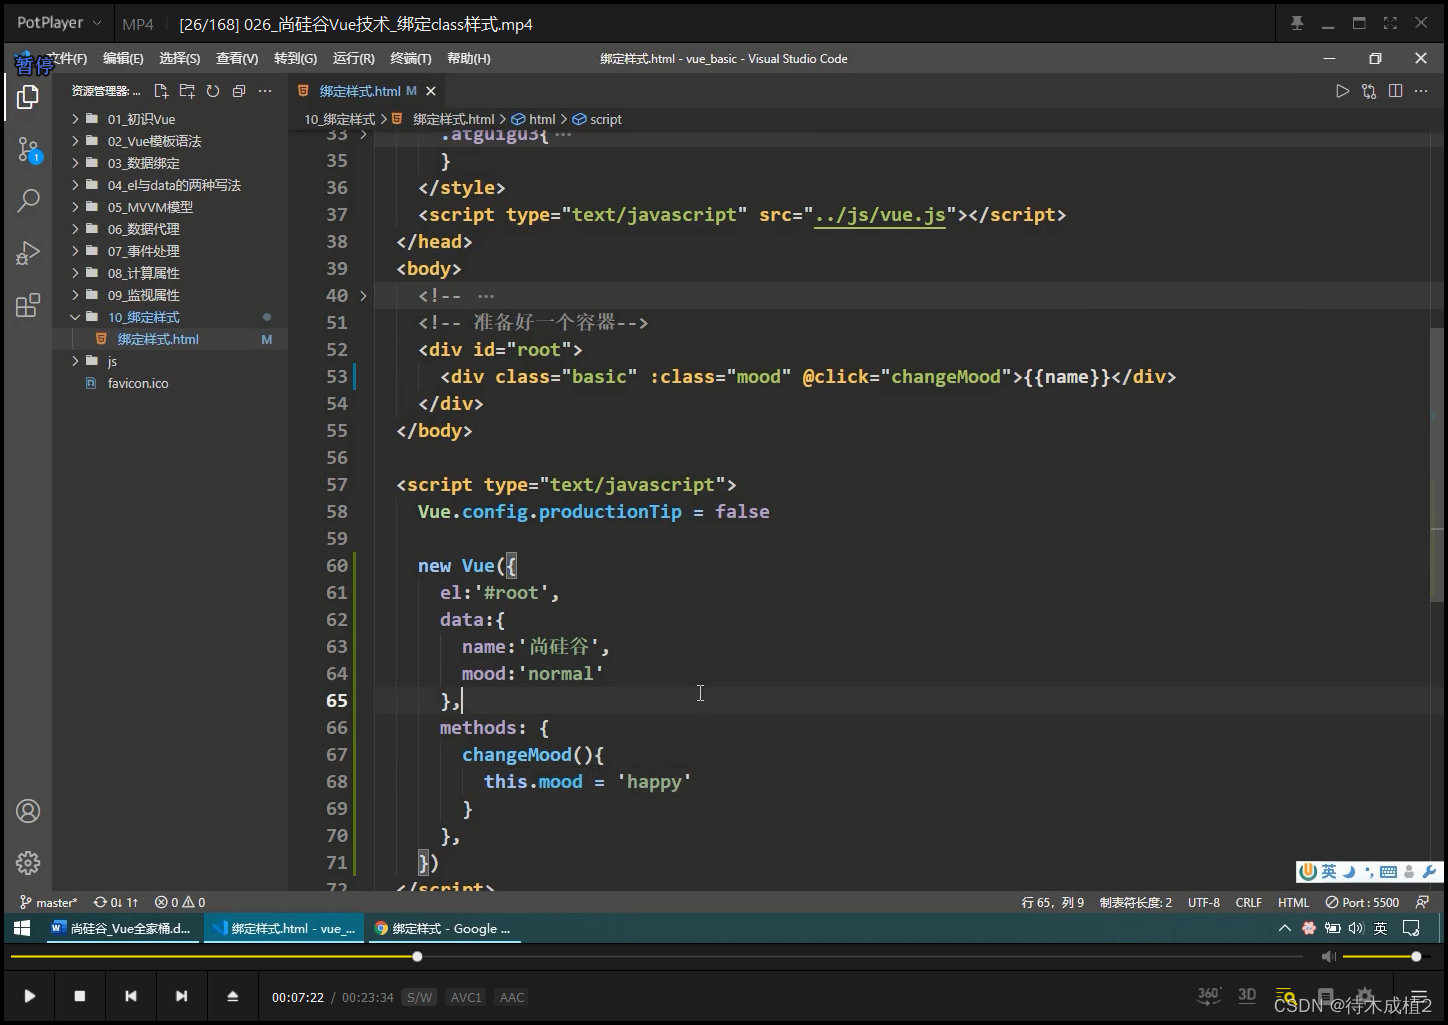
Task: Open the Manage gear in the activity bar
Action: tap(28, 862)
